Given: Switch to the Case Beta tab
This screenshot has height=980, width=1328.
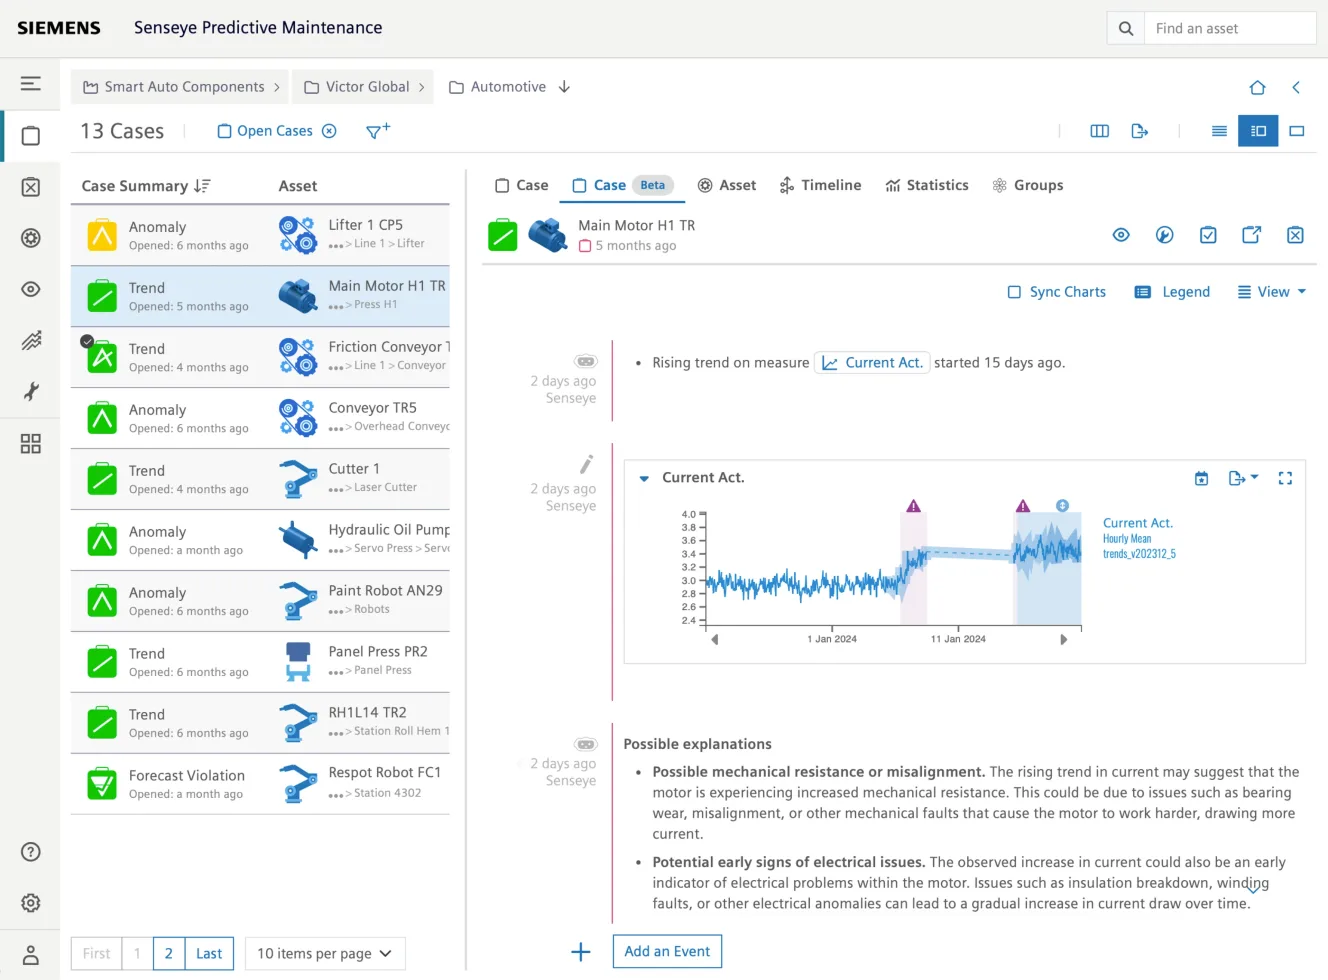Looking at the screenshot, I should [x=622, y=185].
